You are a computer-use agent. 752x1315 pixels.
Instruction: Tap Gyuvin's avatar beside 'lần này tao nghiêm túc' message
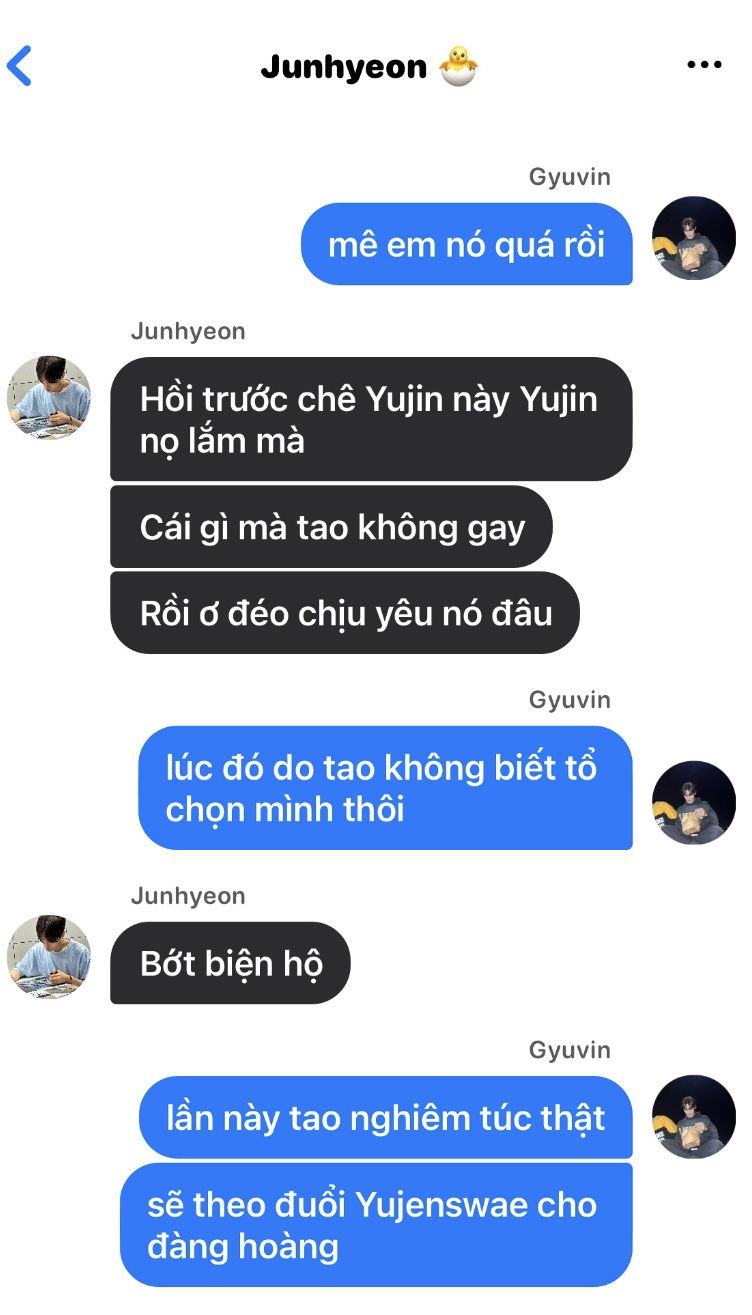(x=694, y=1117)
